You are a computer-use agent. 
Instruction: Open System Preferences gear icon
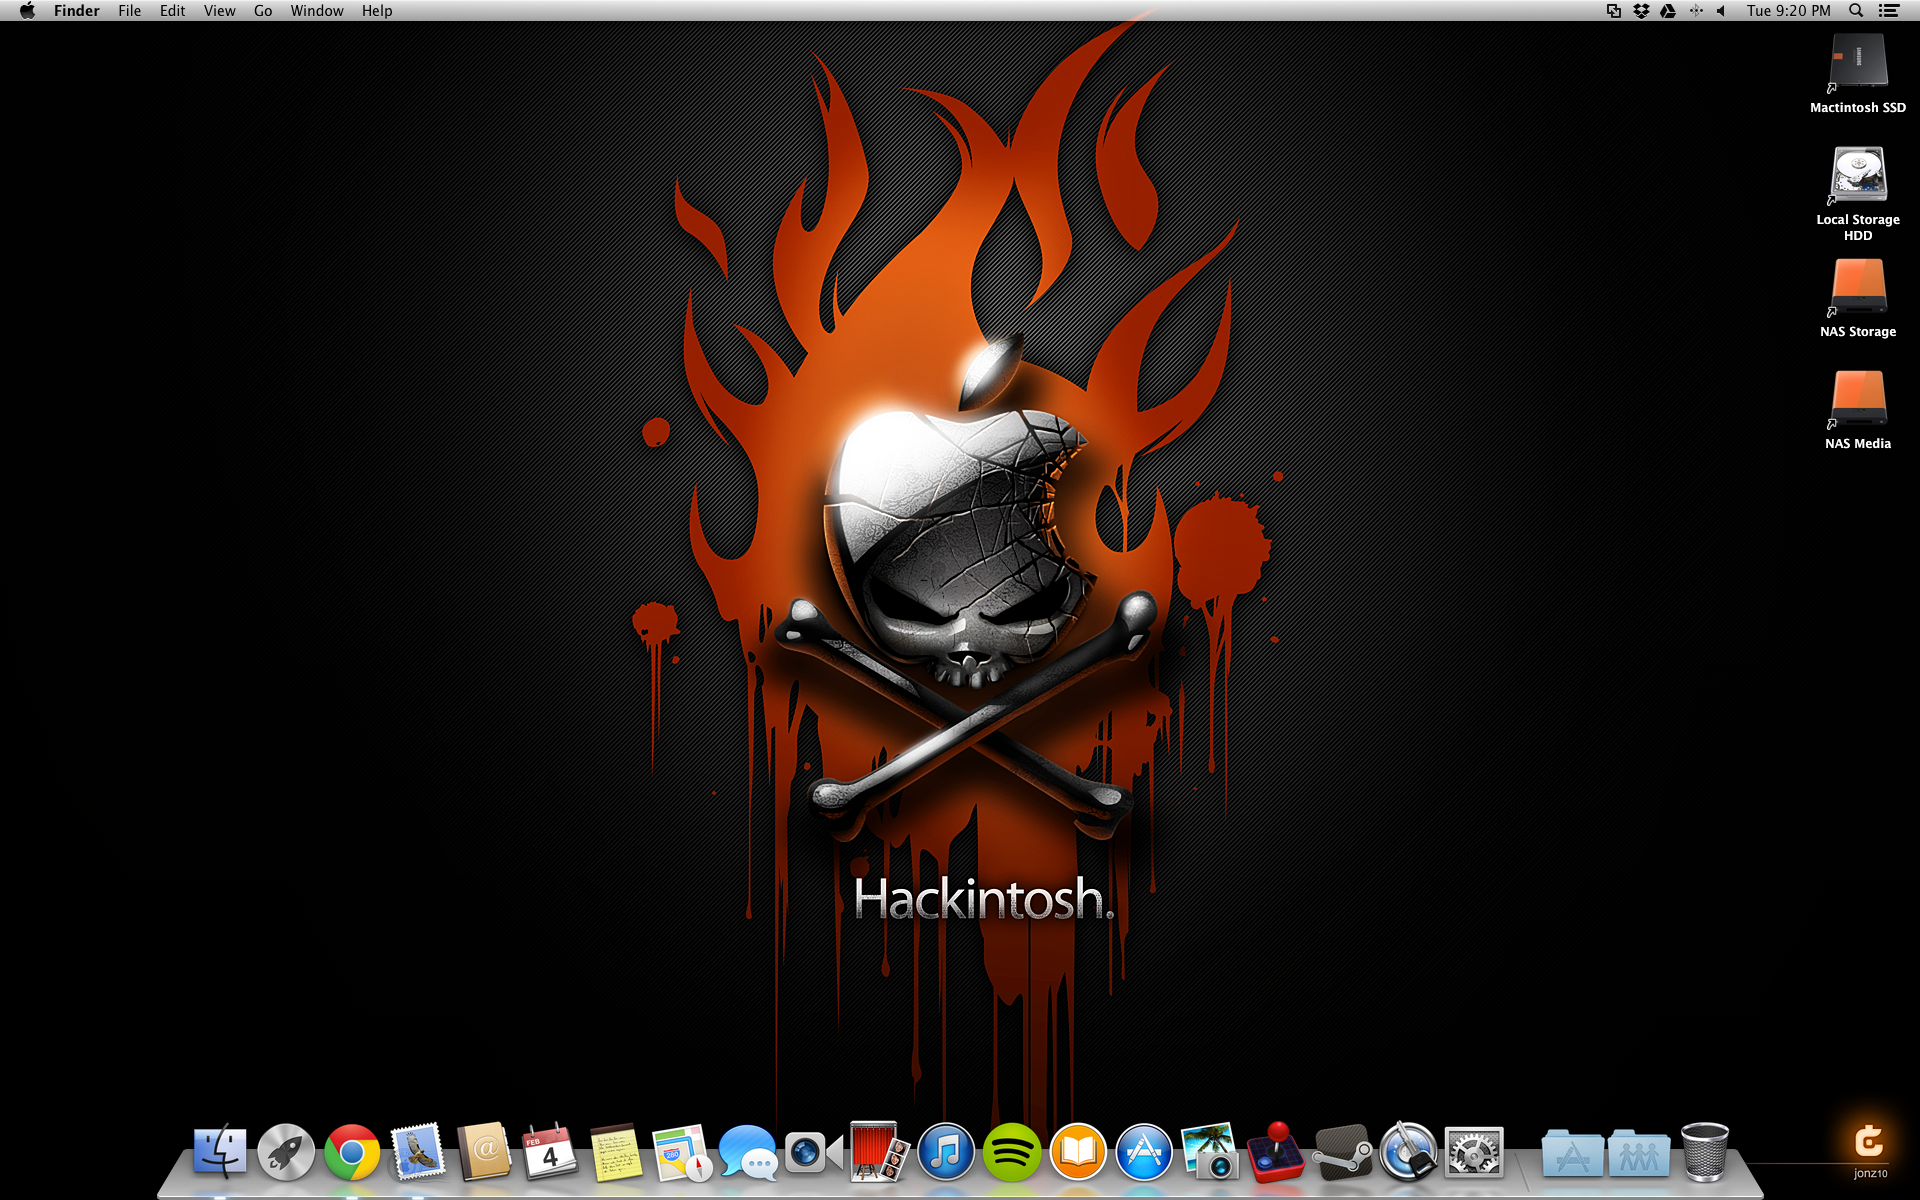coord(1474,1153)
